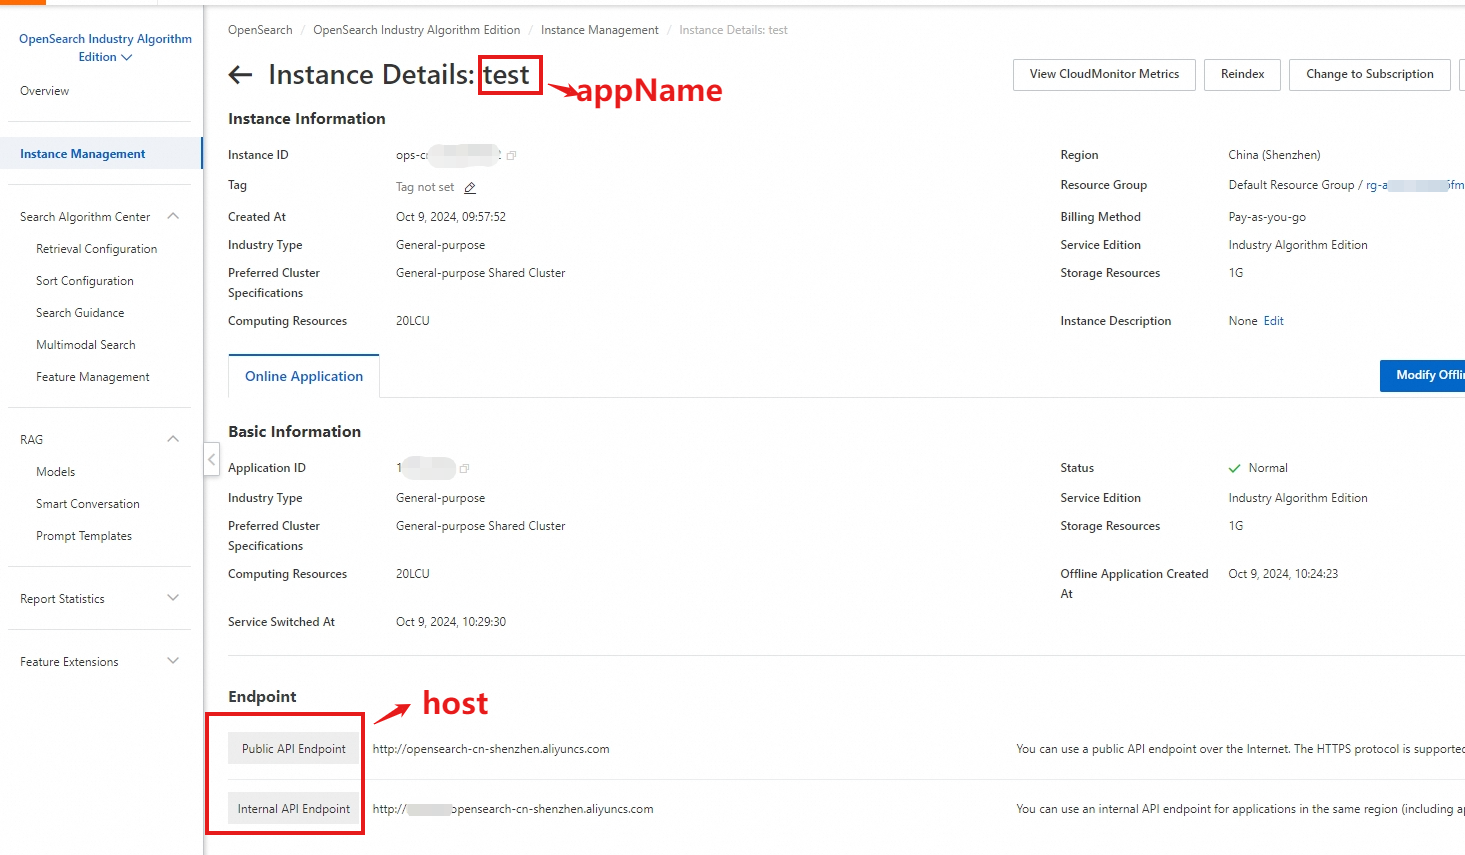This screenshot has width=1465, height=855.
Task: Open Models under RAG
Action: (x=56, y=472)
